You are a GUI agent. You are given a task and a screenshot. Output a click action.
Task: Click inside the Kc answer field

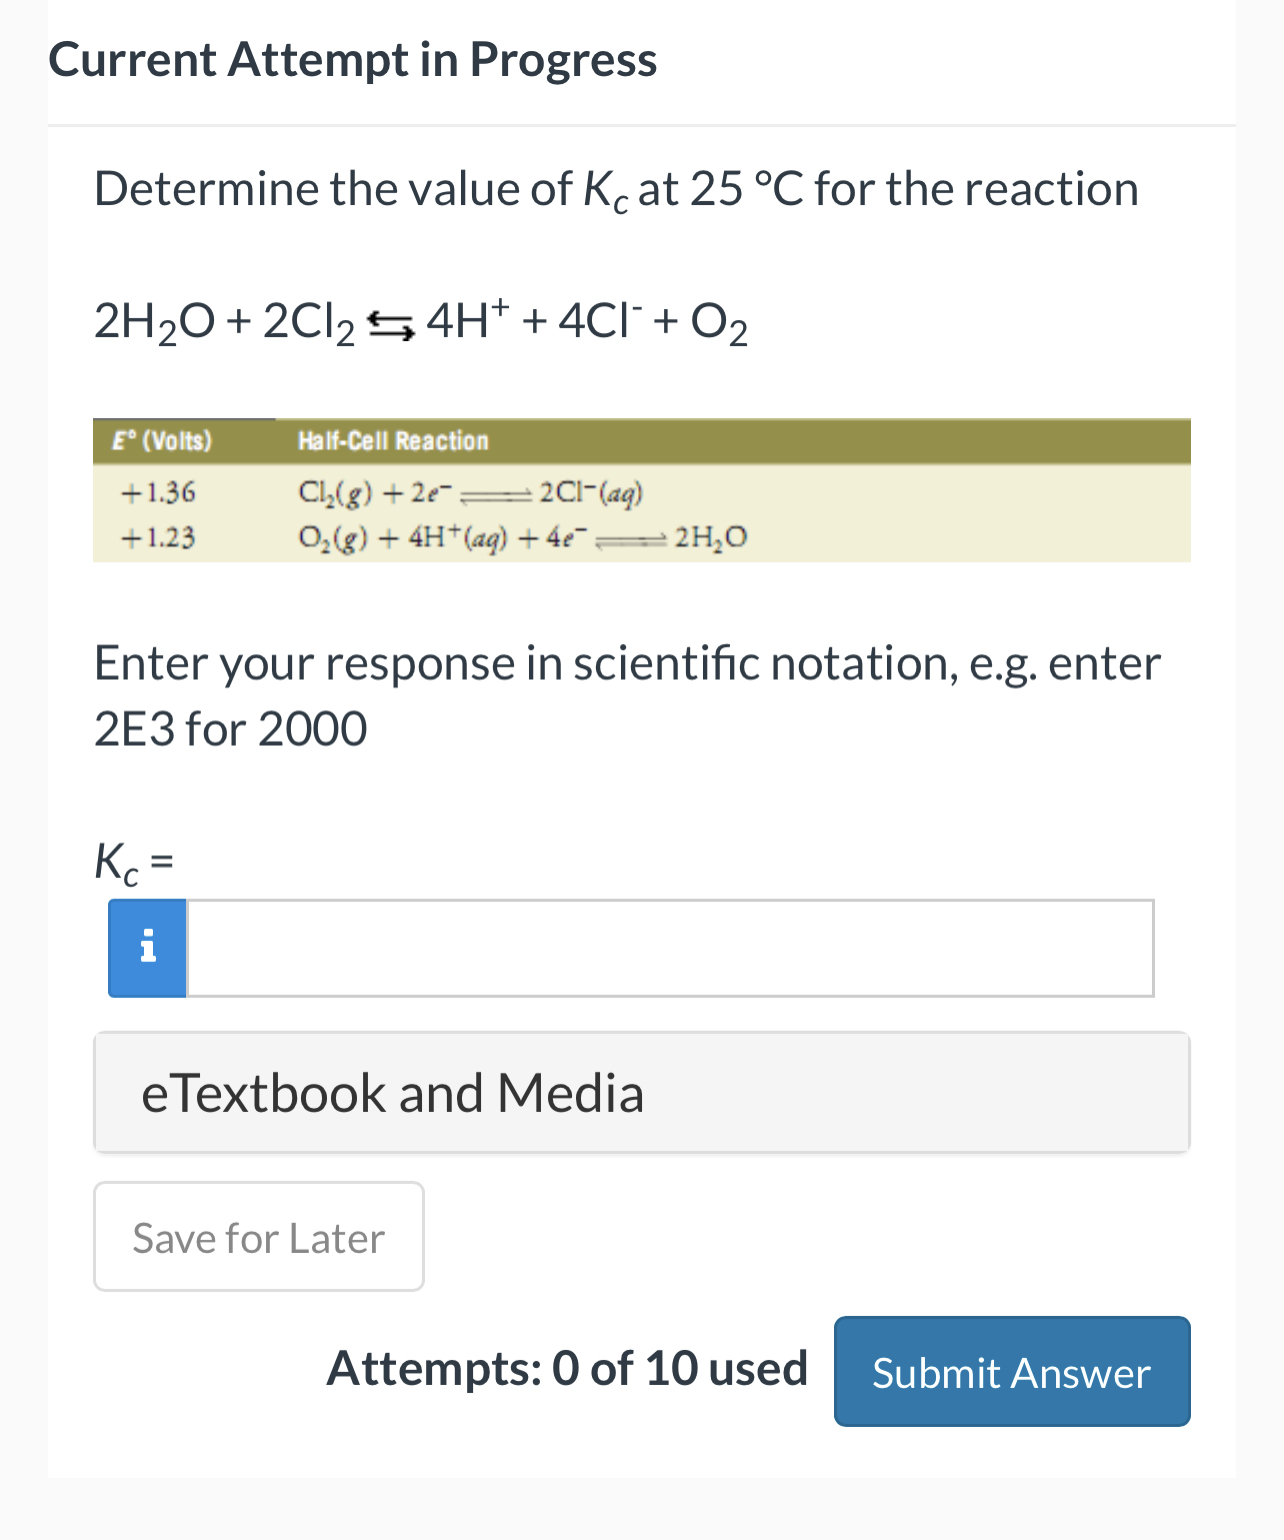point(670,947)
